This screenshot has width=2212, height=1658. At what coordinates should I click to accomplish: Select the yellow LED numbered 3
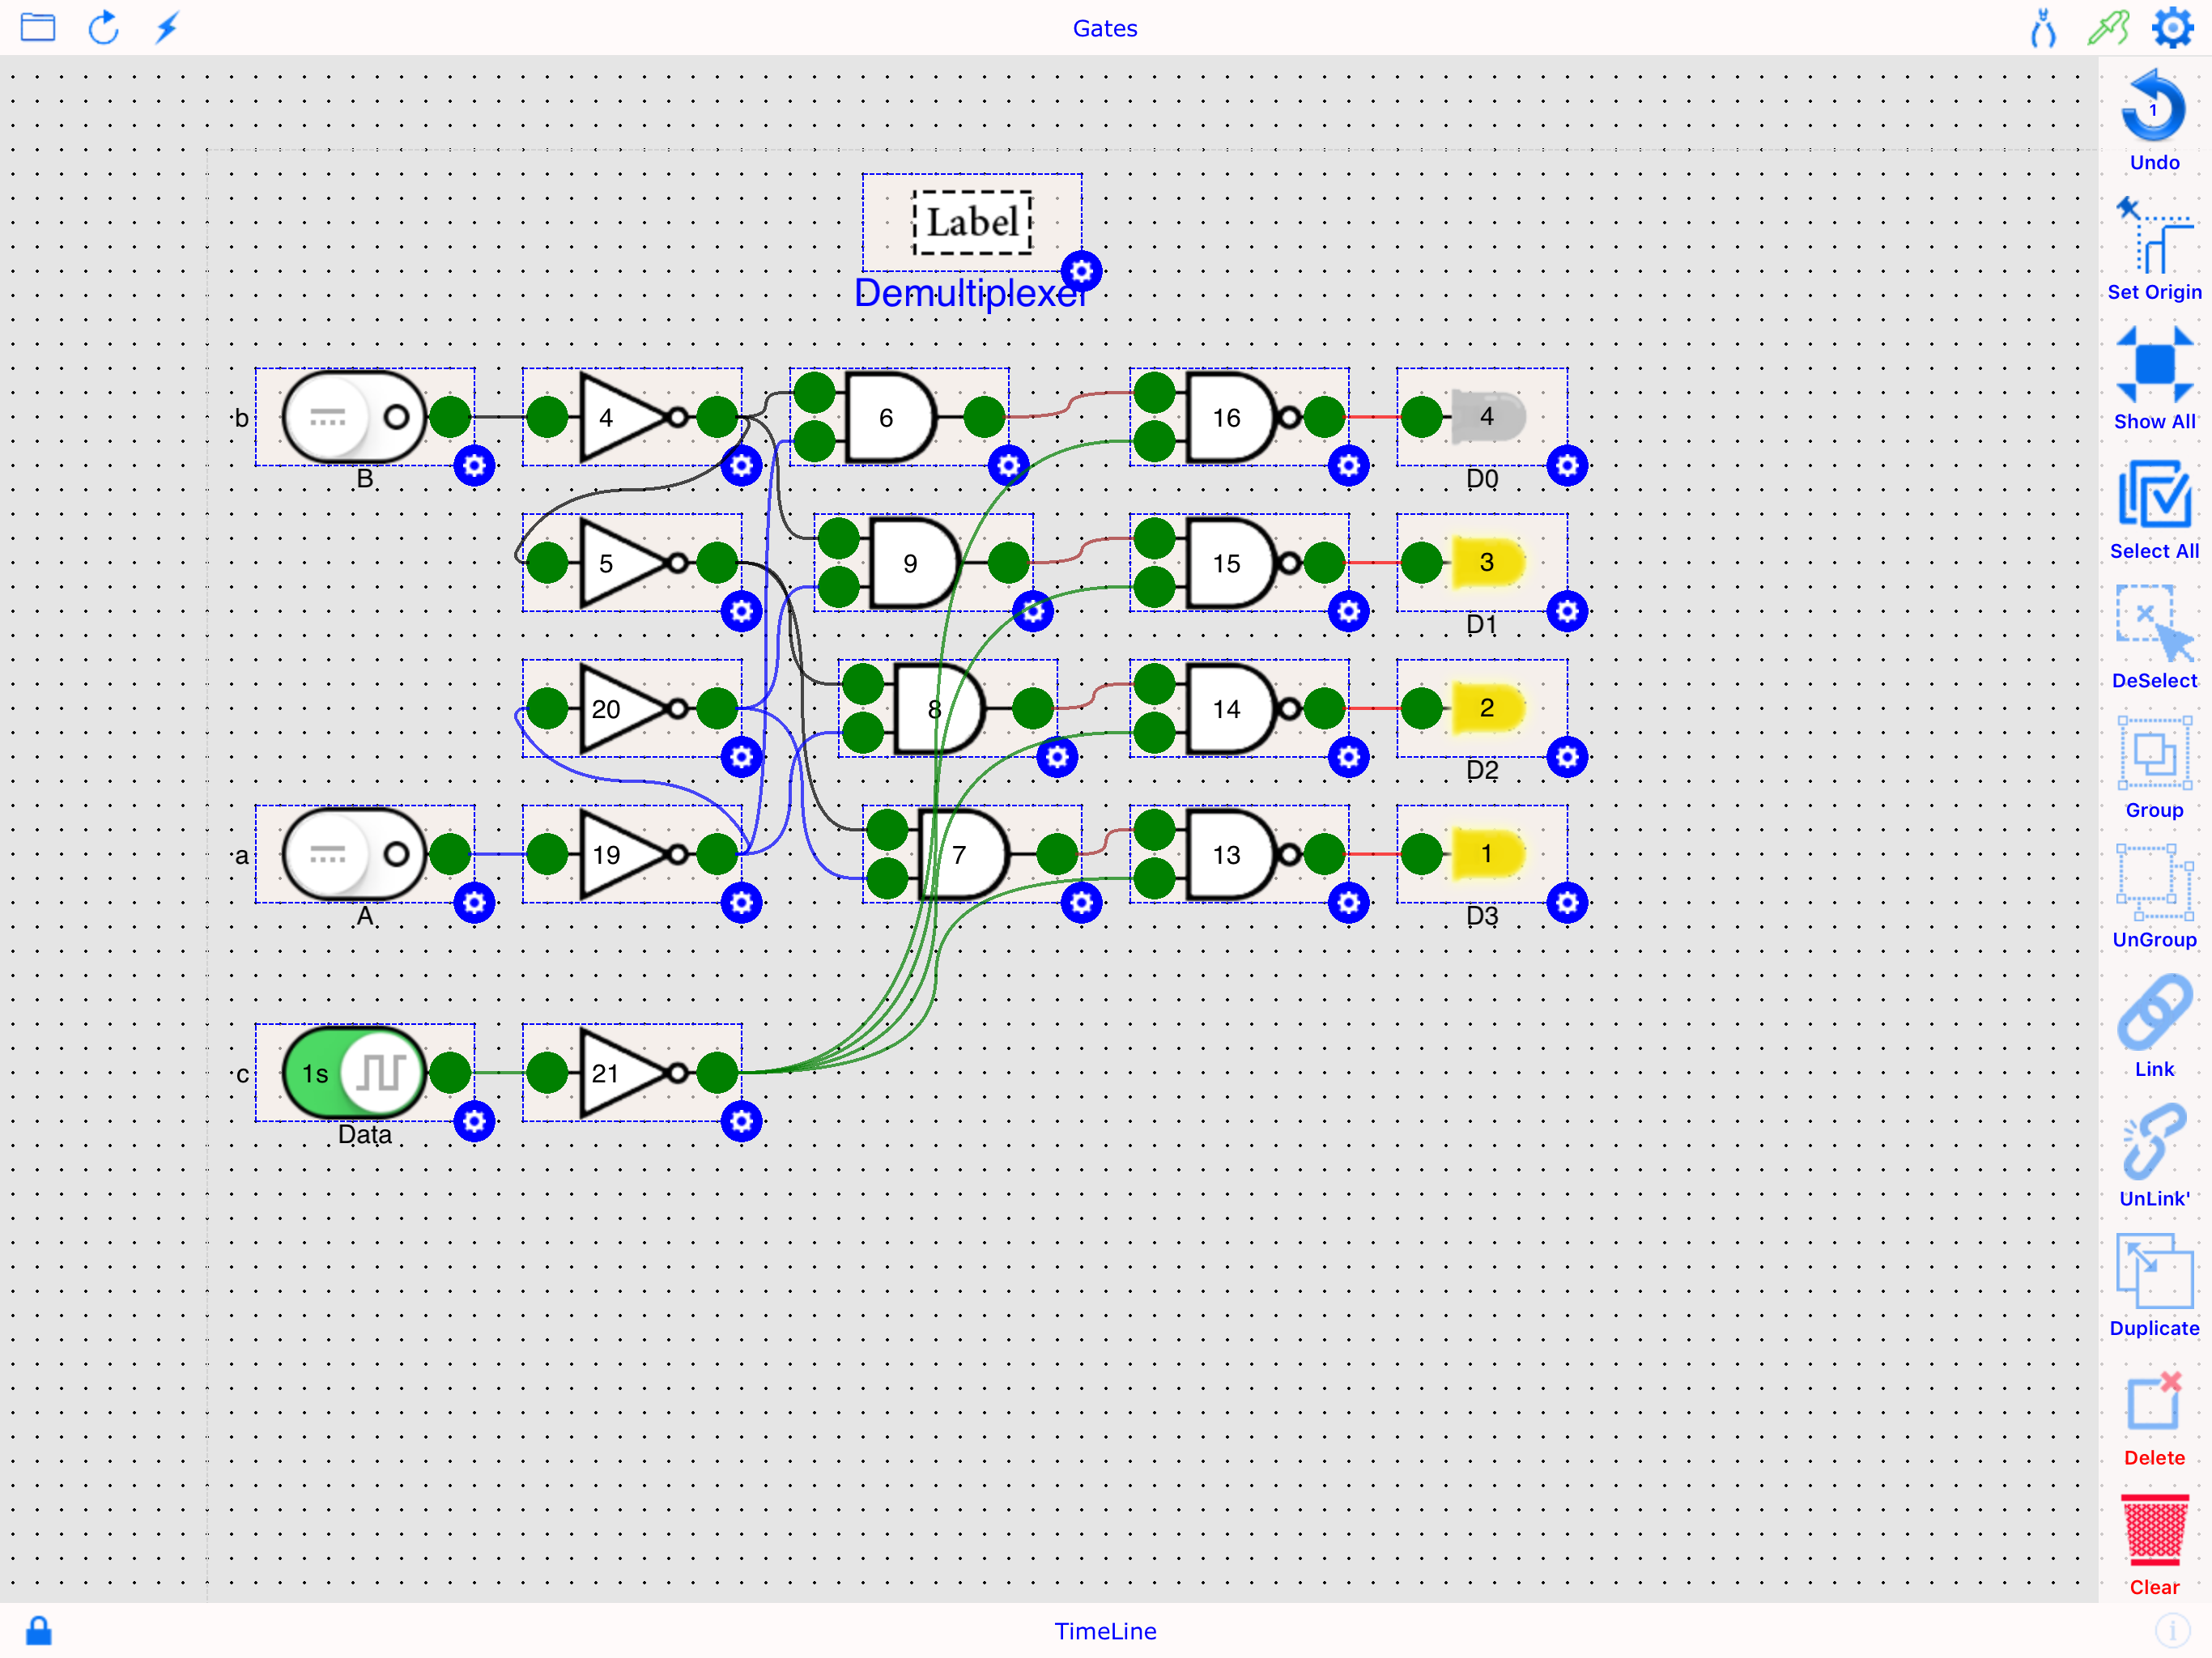1487,563
